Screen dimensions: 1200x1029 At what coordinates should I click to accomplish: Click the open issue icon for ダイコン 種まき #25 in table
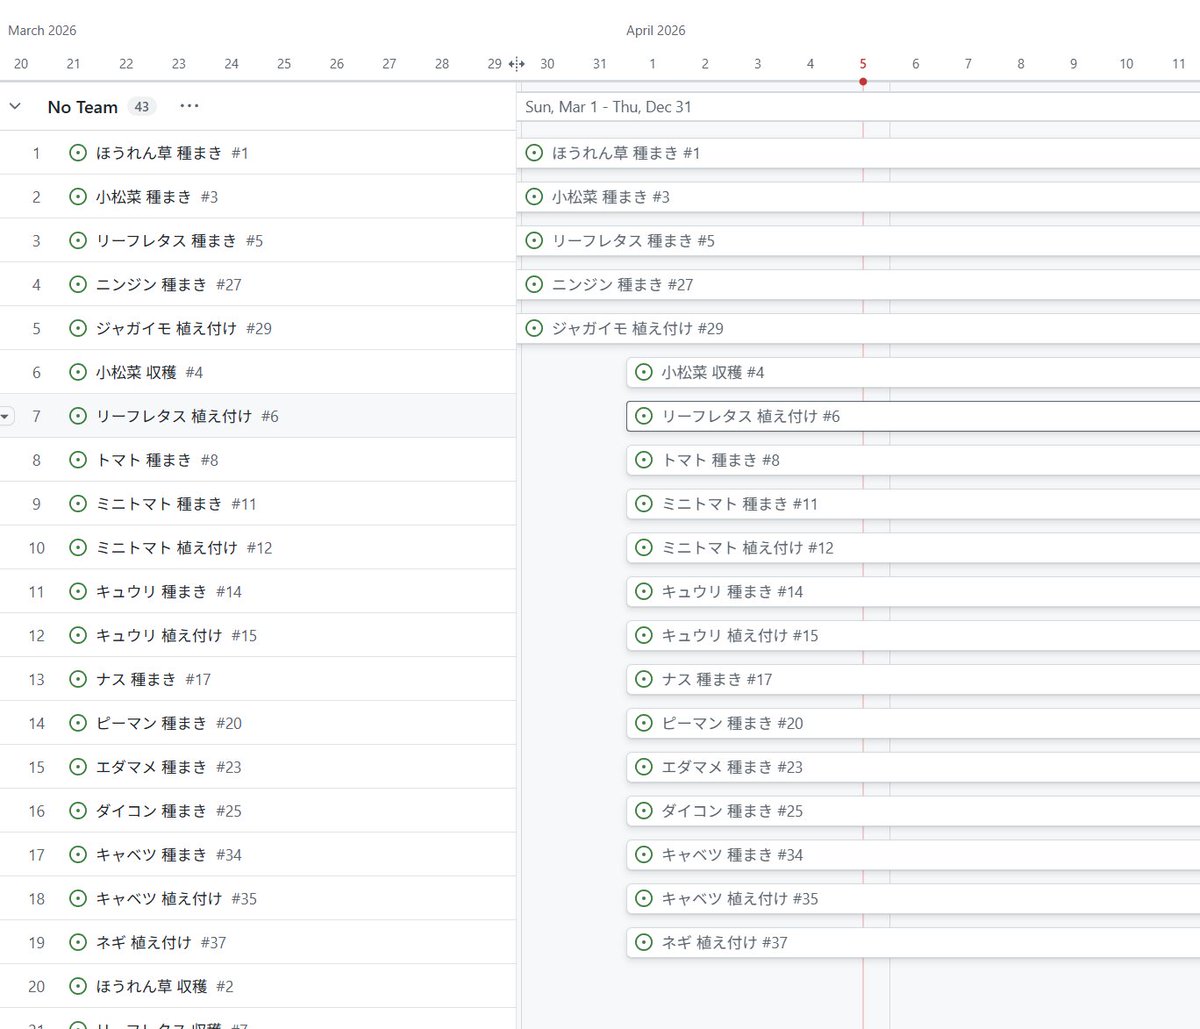[x=78, y=811]
